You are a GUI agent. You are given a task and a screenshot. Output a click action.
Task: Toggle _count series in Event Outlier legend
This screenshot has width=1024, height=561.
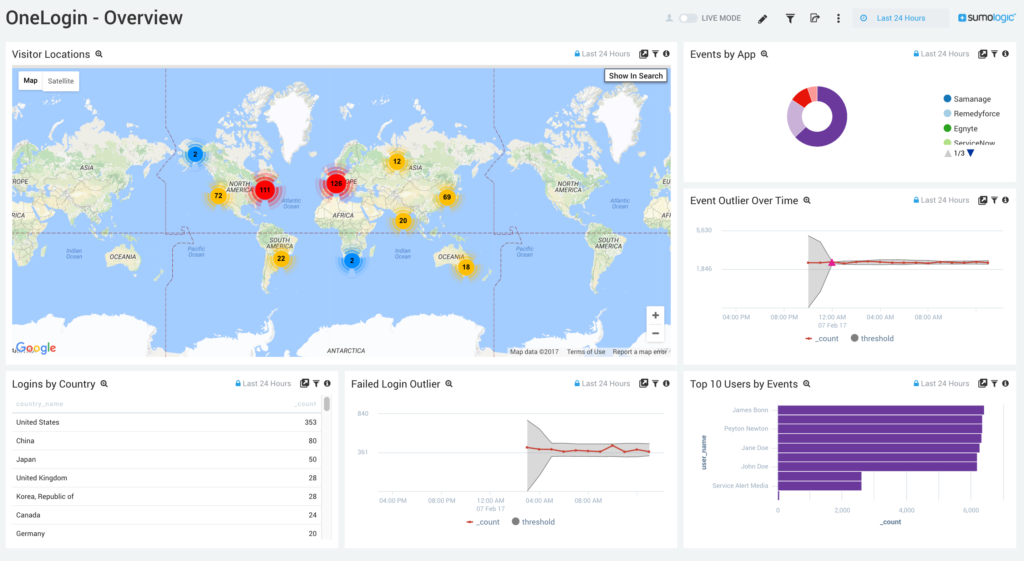(822, 338)
